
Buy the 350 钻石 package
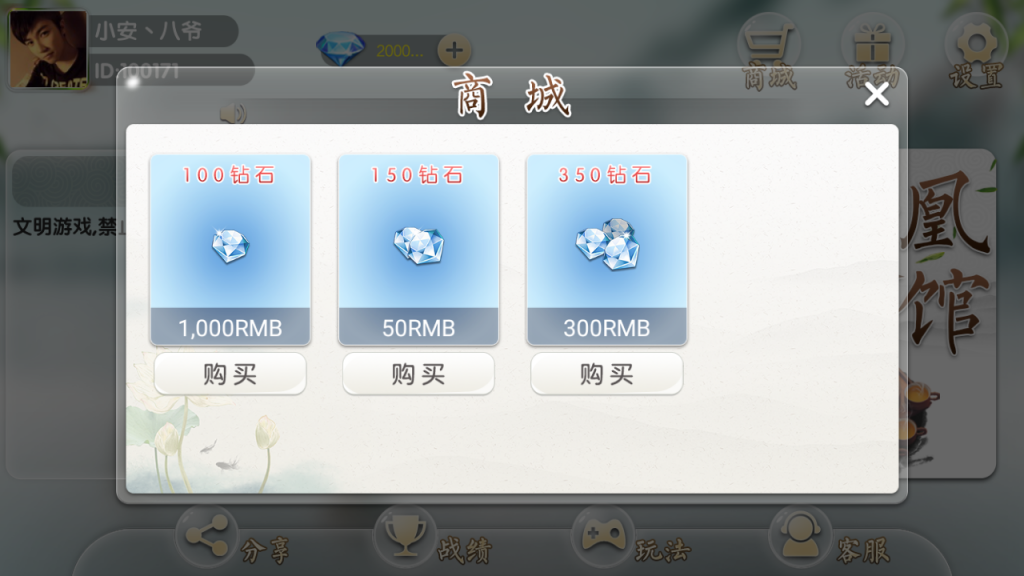click(x=606, y=374)
